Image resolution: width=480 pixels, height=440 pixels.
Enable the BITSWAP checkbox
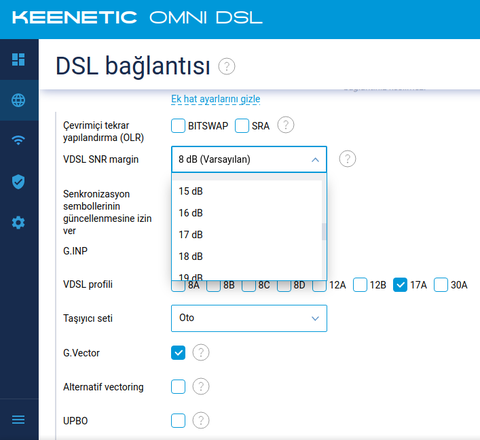pyautogui.click(x=178, y=126)
